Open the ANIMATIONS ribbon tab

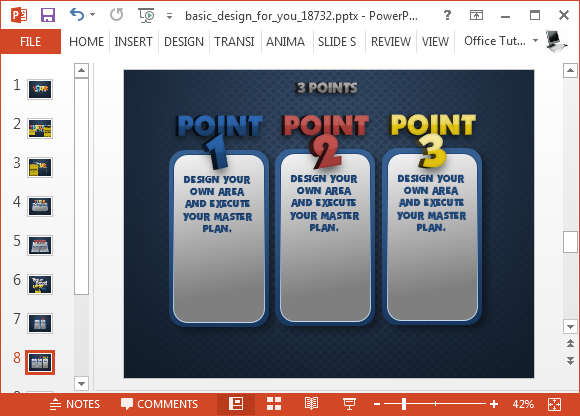pyautogui.click(x=285, y=41)
